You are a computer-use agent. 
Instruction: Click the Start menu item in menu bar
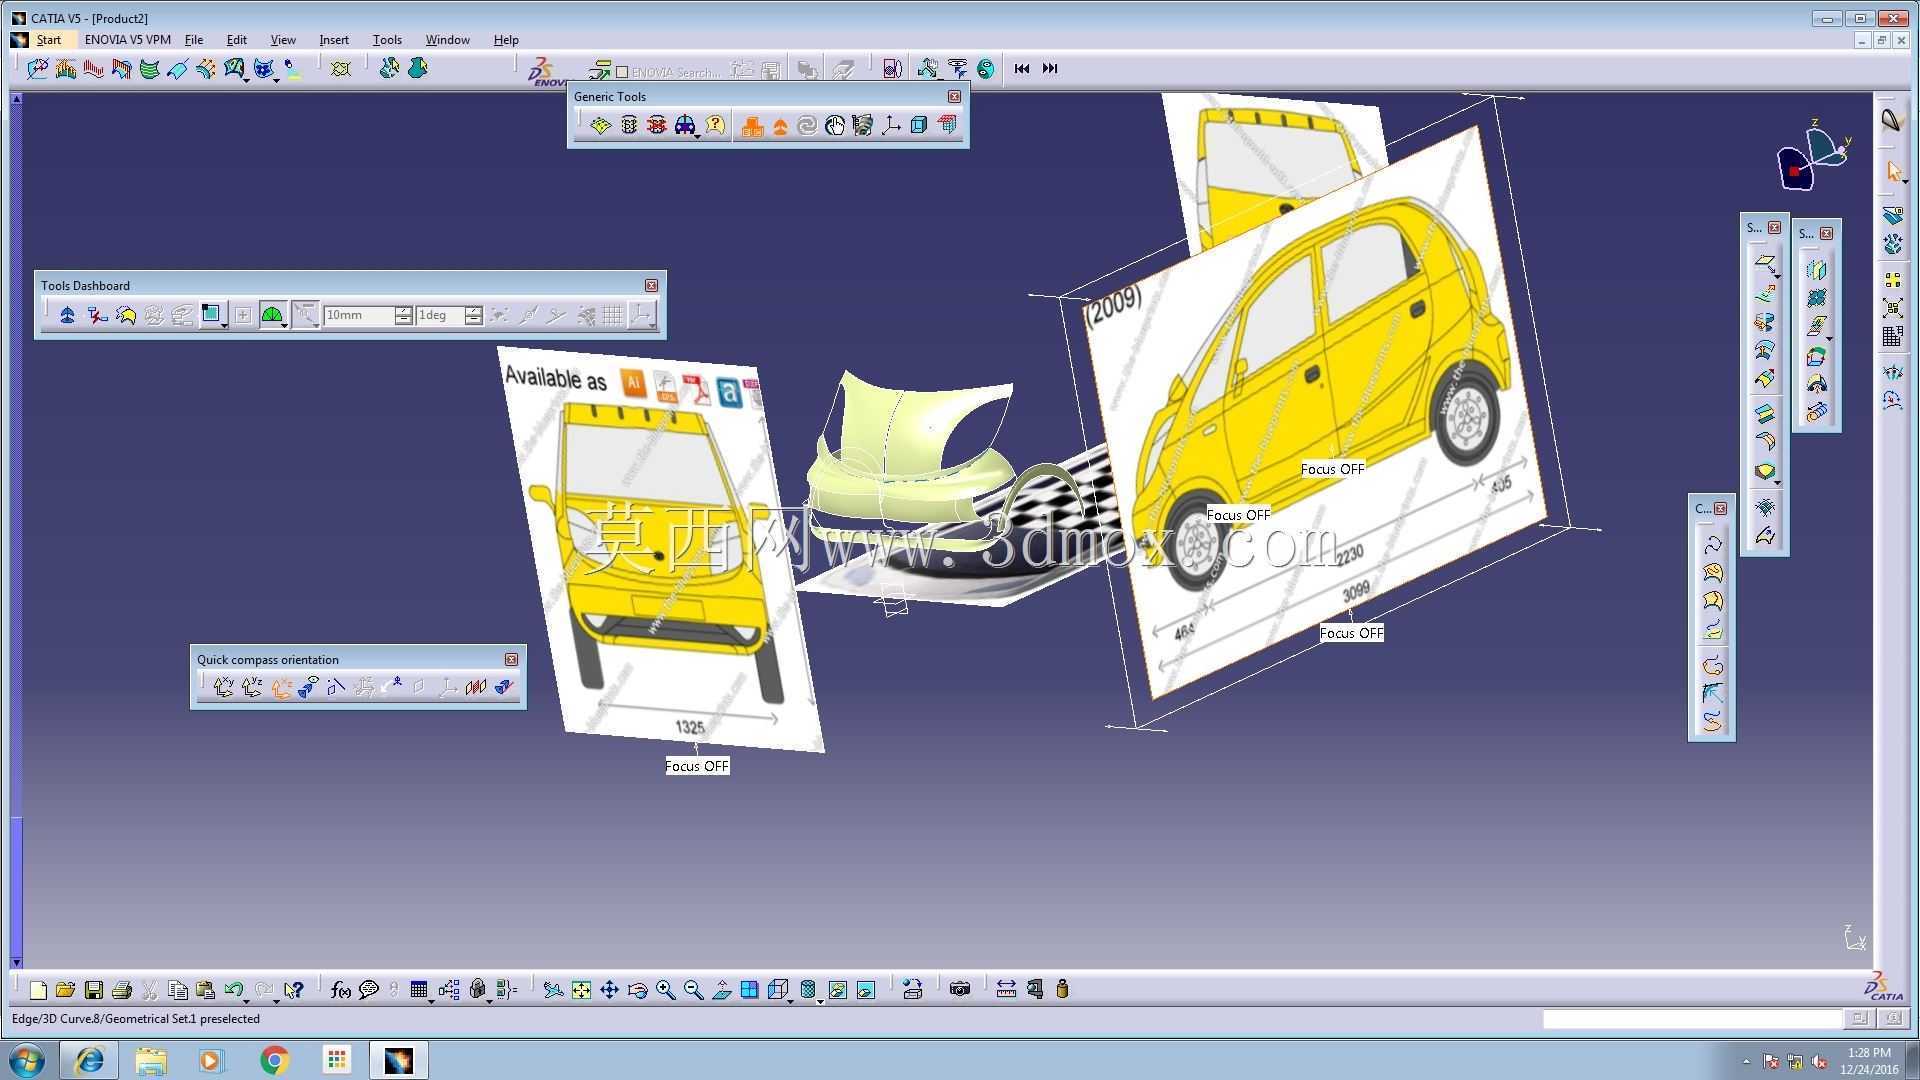click(x=48, y=40)
